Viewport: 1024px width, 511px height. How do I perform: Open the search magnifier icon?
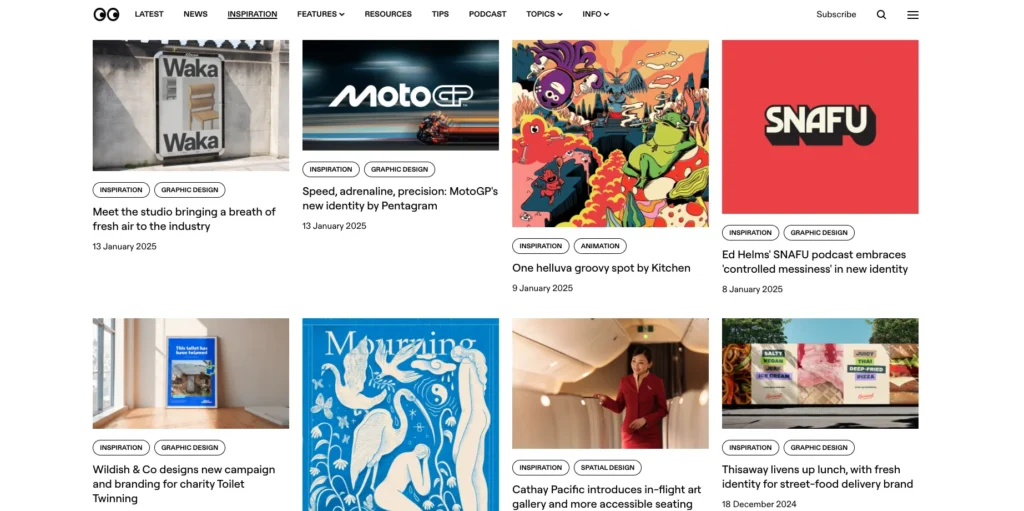tap(881, 14)
